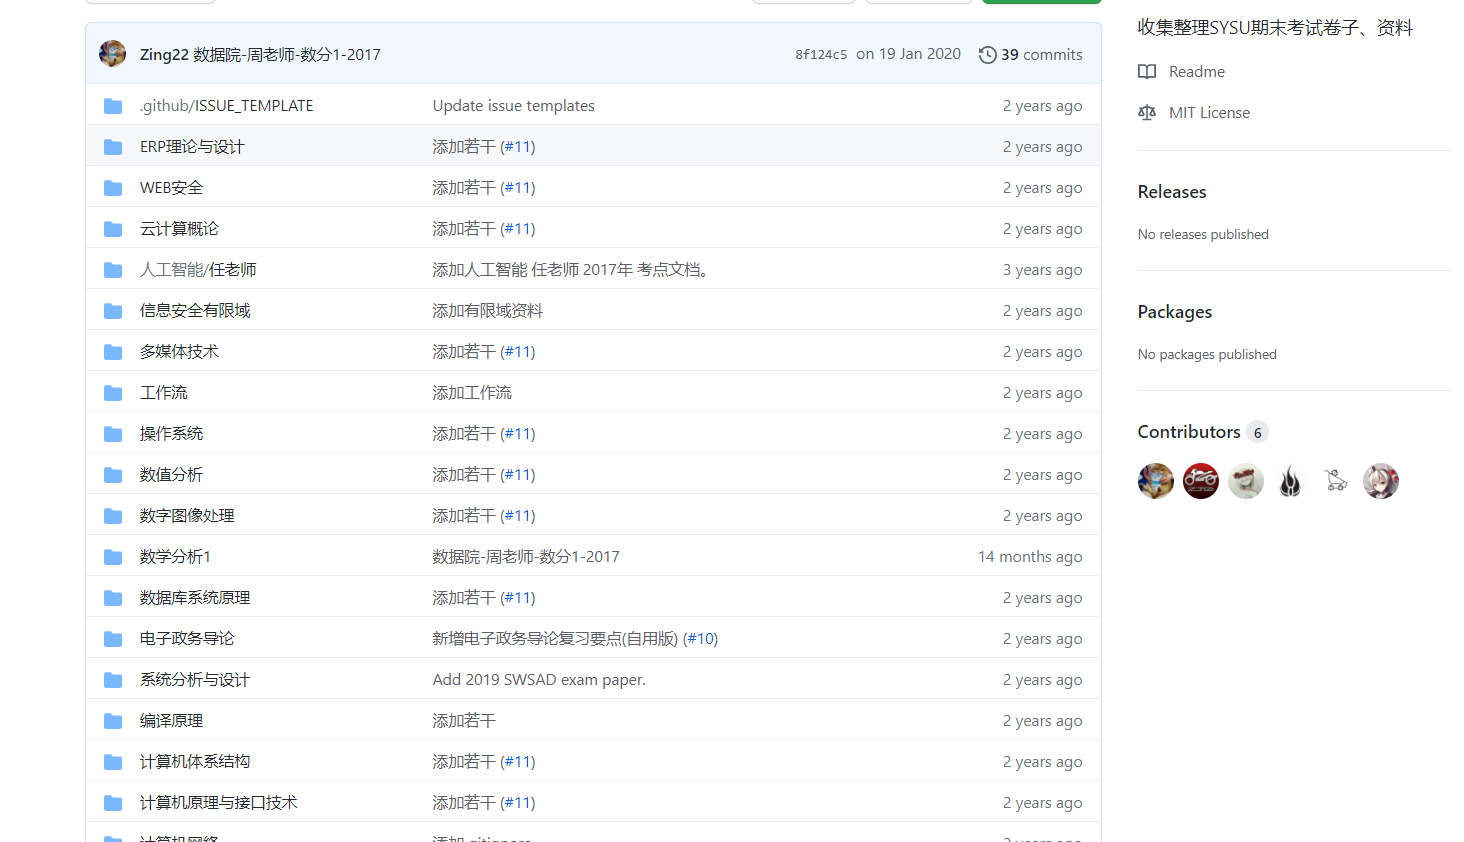
Task: Click the Contributors count badge
Action: (1258, 431)
